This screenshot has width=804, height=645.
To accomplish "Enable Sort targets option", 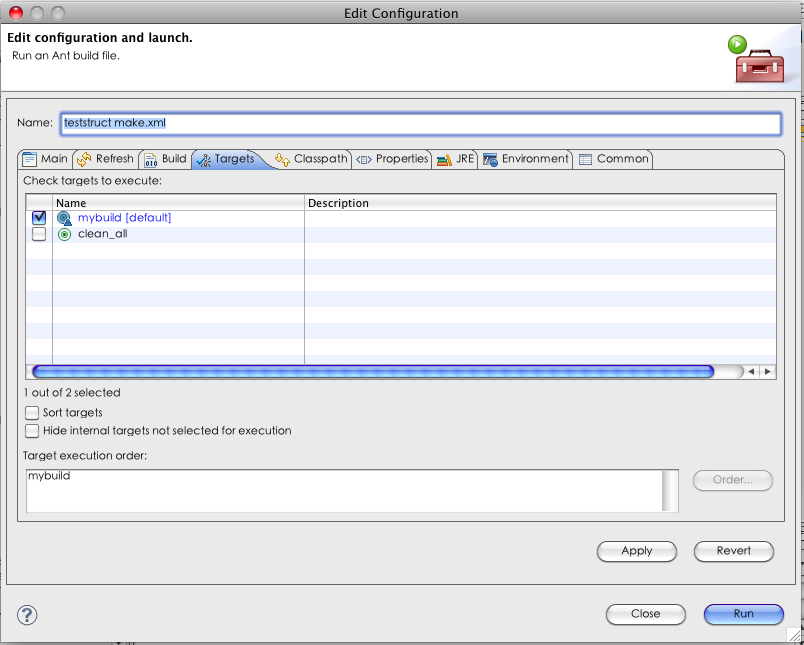I will [x=33, y=412].
